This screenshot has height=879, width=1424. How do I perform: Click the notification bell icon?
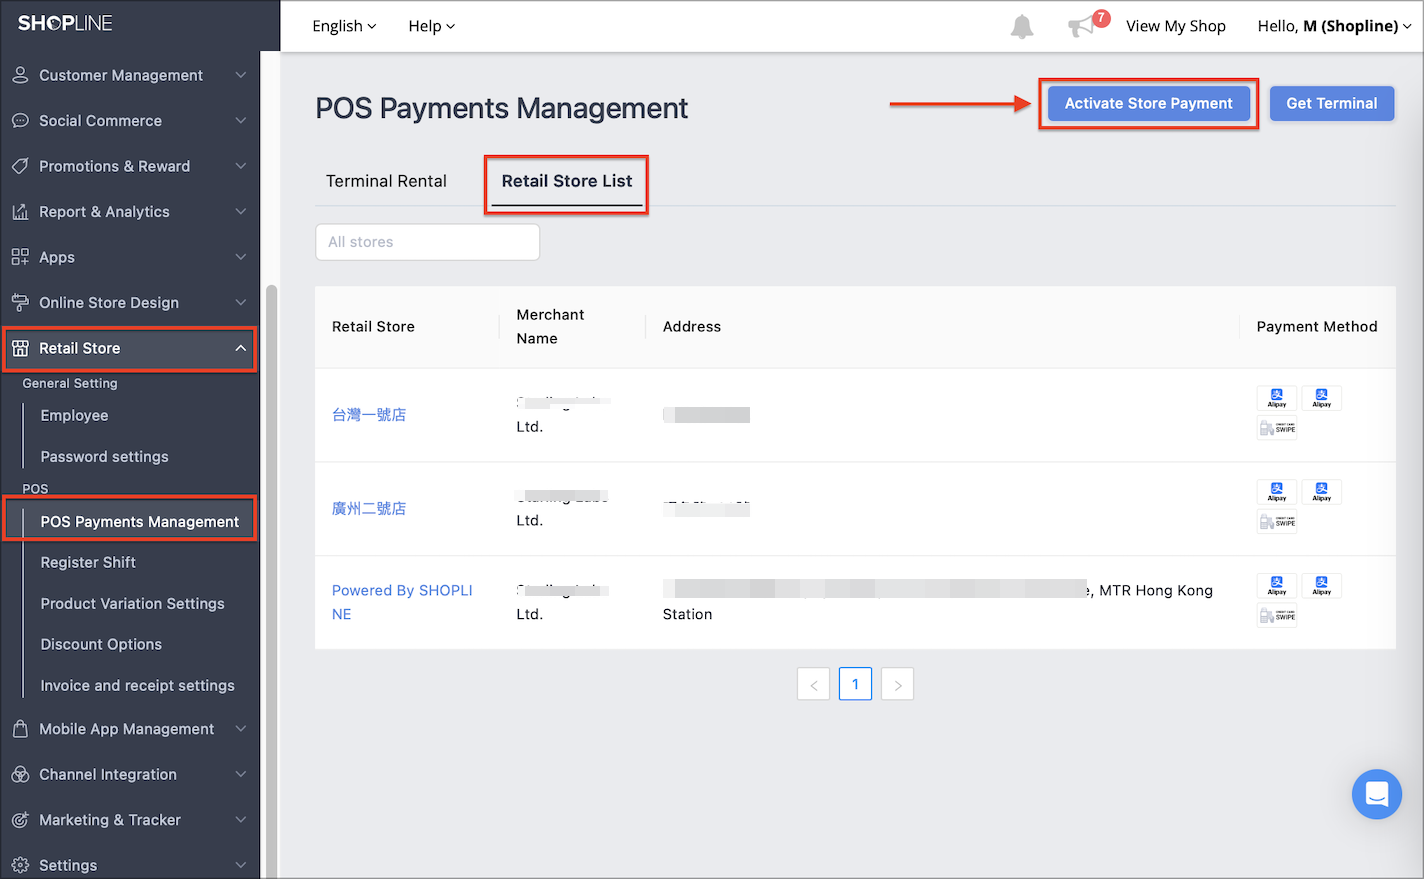point(1022,26)
